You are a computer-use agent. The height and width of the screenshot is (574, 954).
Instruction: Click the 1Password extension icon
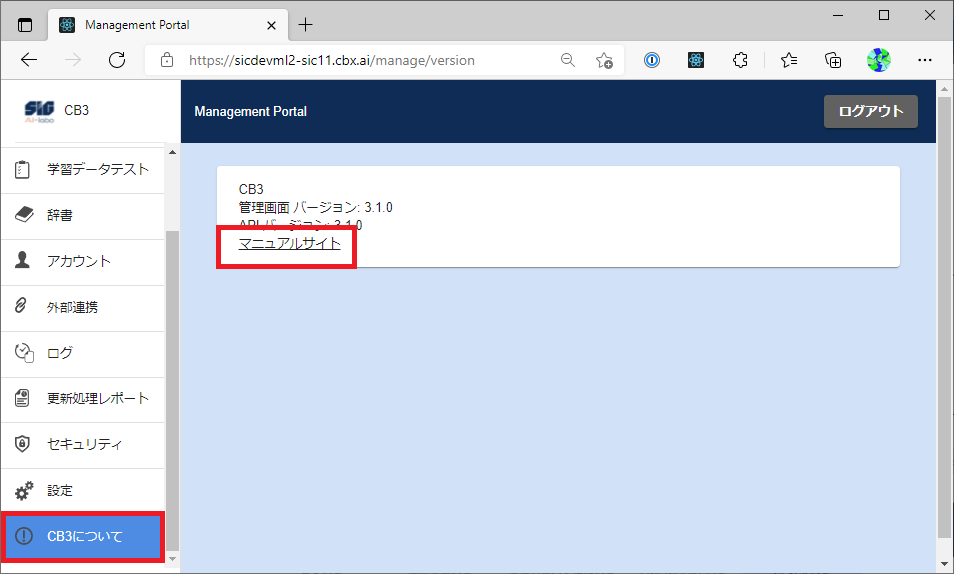click(651, 60)
